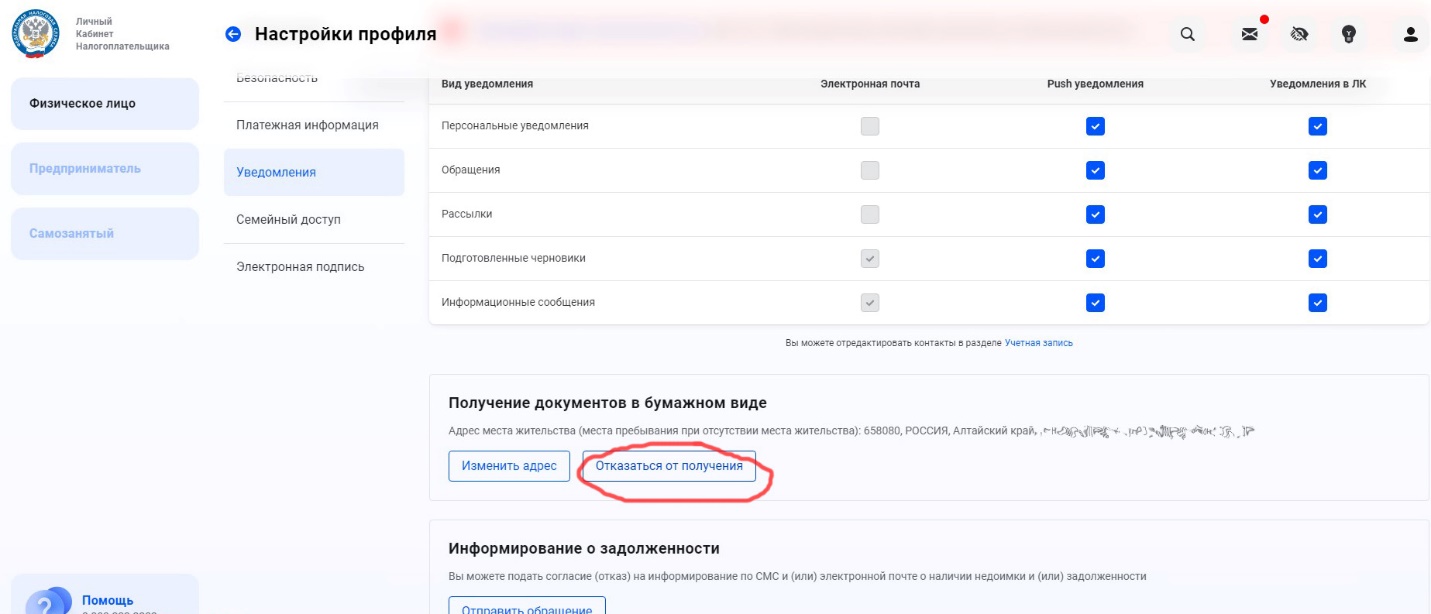The image size is (1431, 614).
Task: Open Платежная информация settings section
Action: pyautogui.click(x=314, y=125)
